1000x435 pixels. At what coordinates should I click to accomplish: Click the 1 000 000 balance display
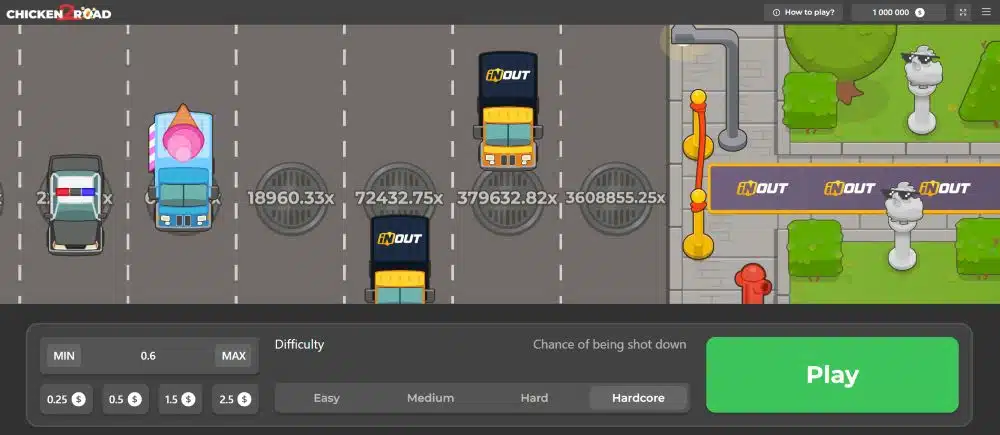click(898, 12)
